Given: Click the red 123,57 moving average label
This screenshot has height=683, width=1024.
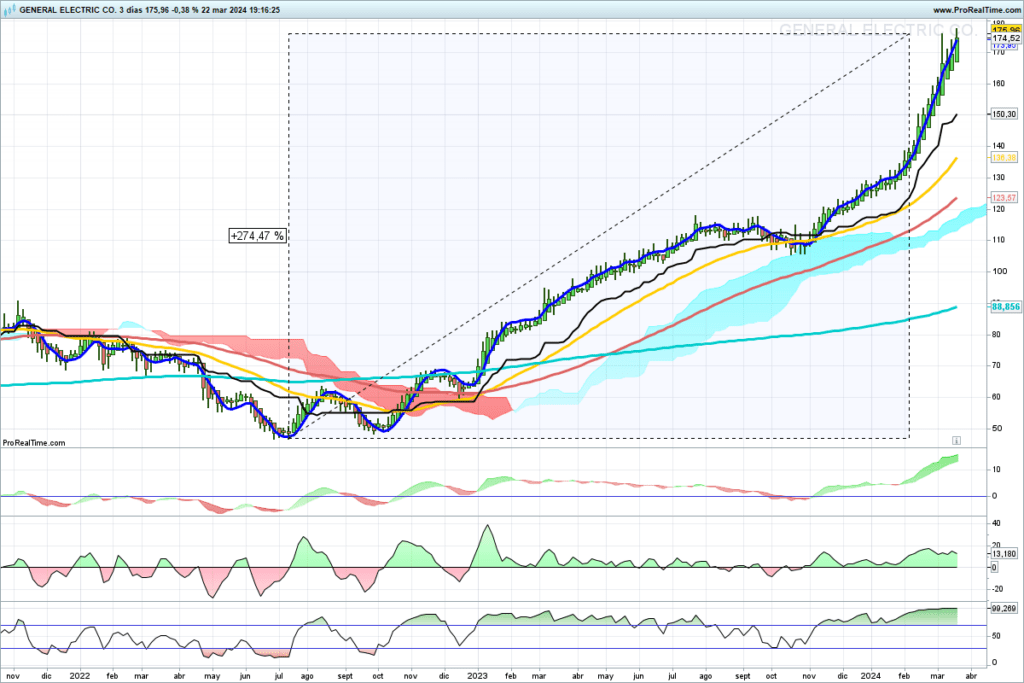Looking at the screenshot, I should pos(1004,197).
